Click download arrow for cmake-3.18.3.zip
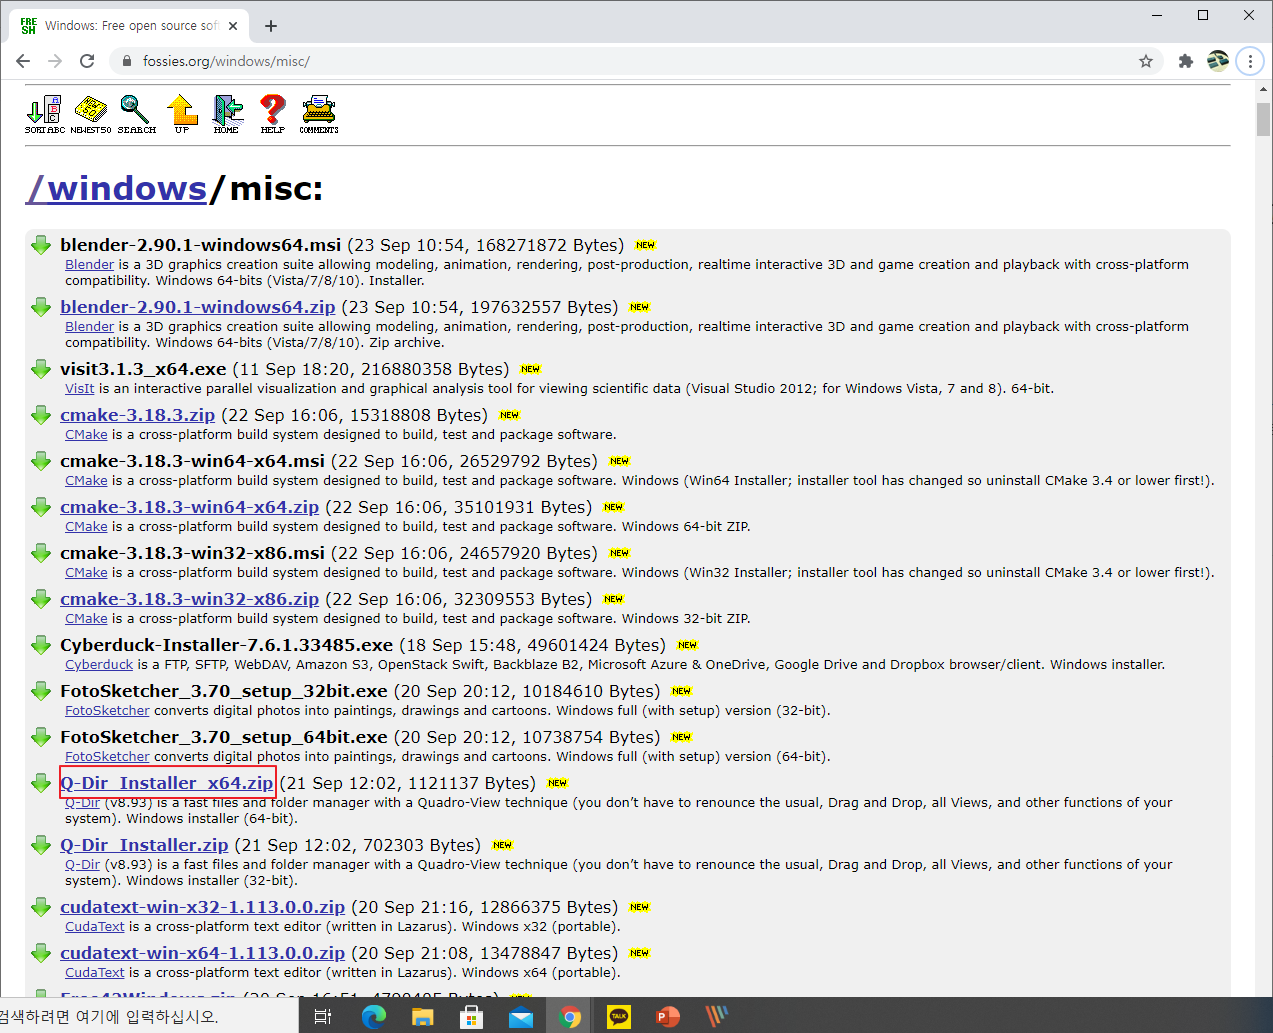1273x1033 pixels. pos(41,415)
